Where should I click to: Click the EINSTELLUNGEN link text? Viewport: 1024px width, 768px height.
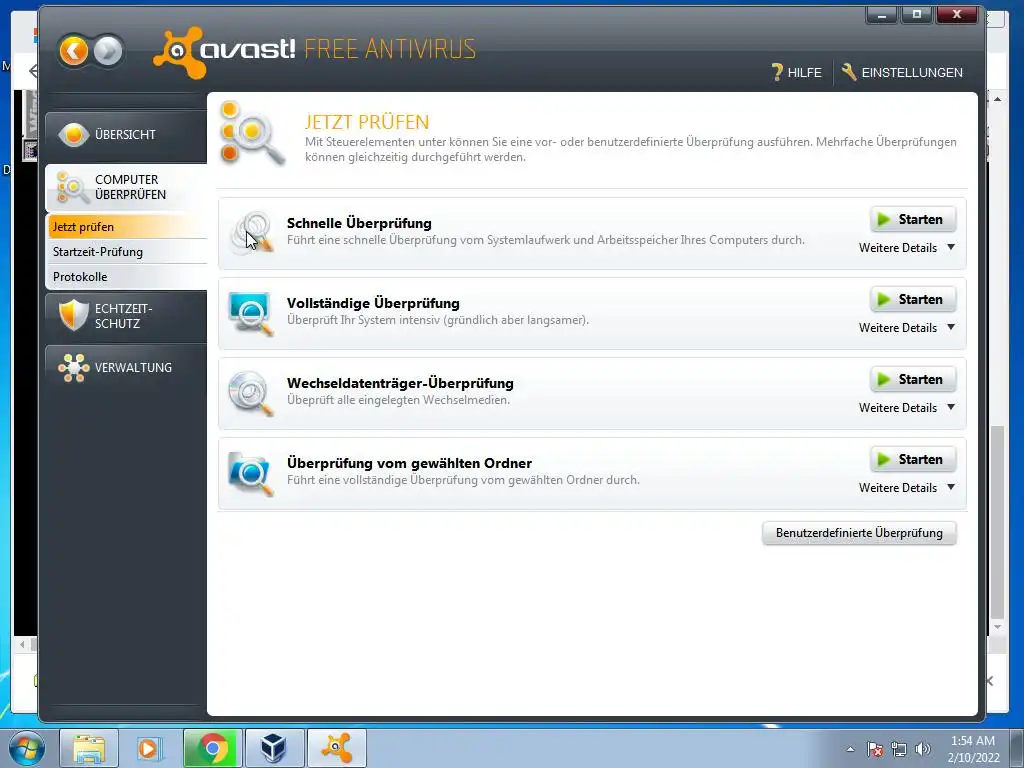(912, 72)
